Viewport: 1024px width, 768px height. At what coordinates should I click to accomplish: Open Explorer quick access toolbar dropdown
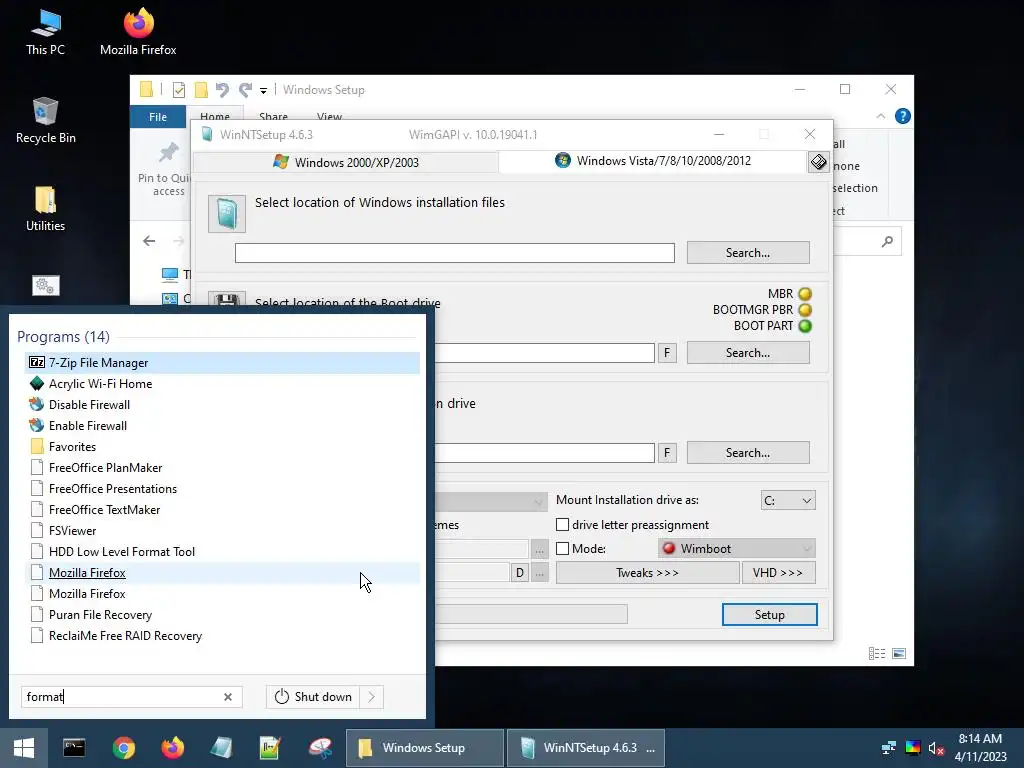tap(263, 91)
